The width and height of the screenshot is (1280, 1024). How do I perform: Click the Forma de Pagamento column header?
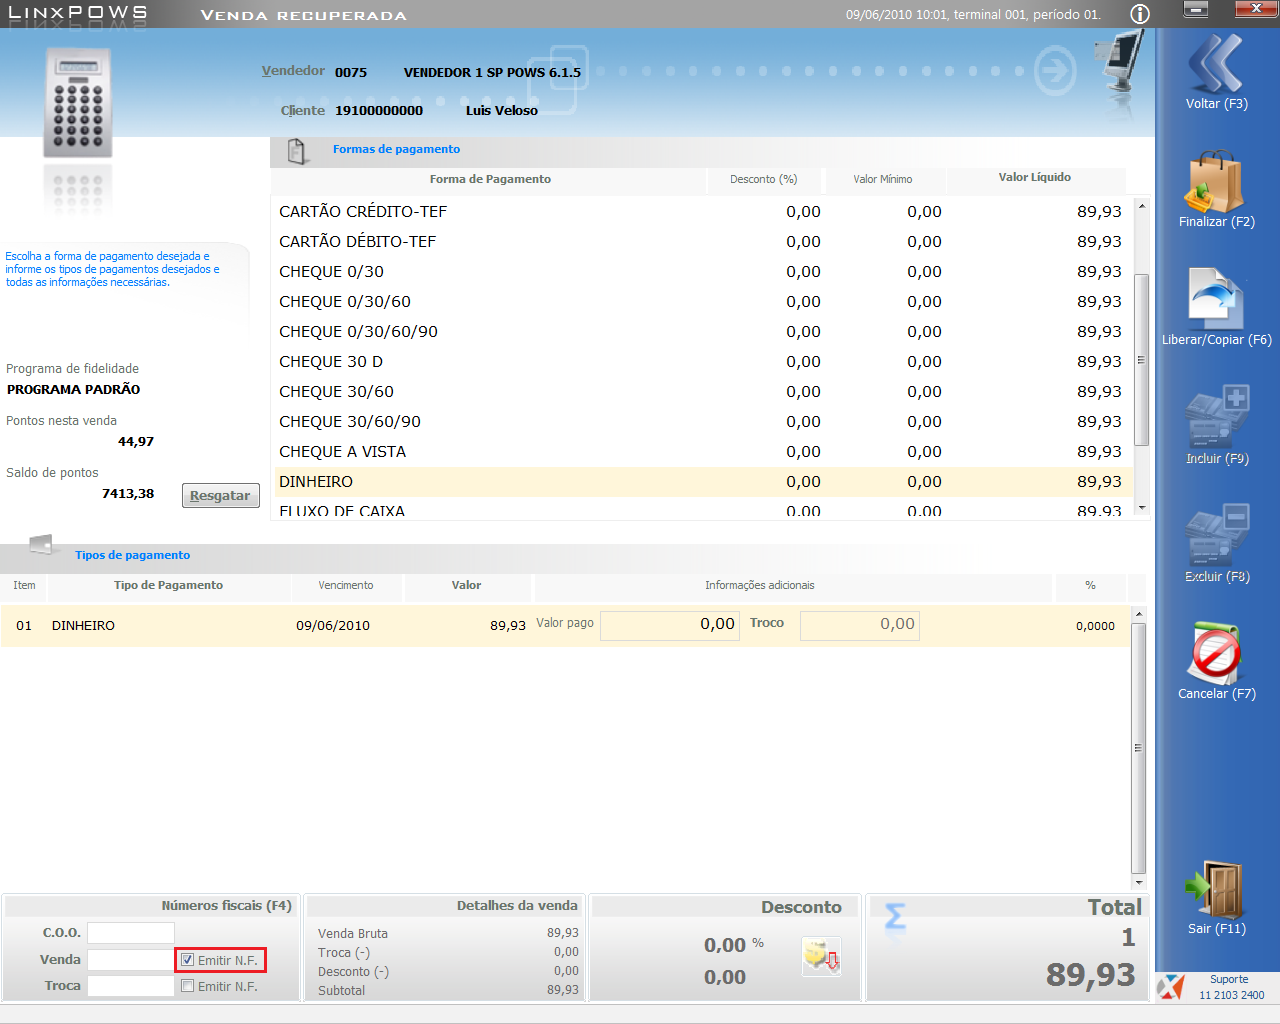tap(490, 179)
